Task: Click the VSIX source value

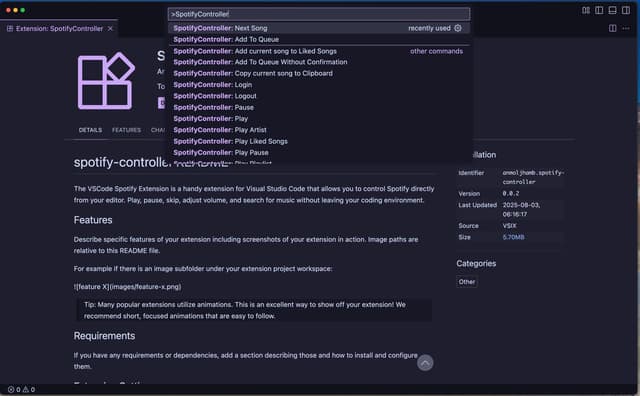Action: tap(509, 226)
